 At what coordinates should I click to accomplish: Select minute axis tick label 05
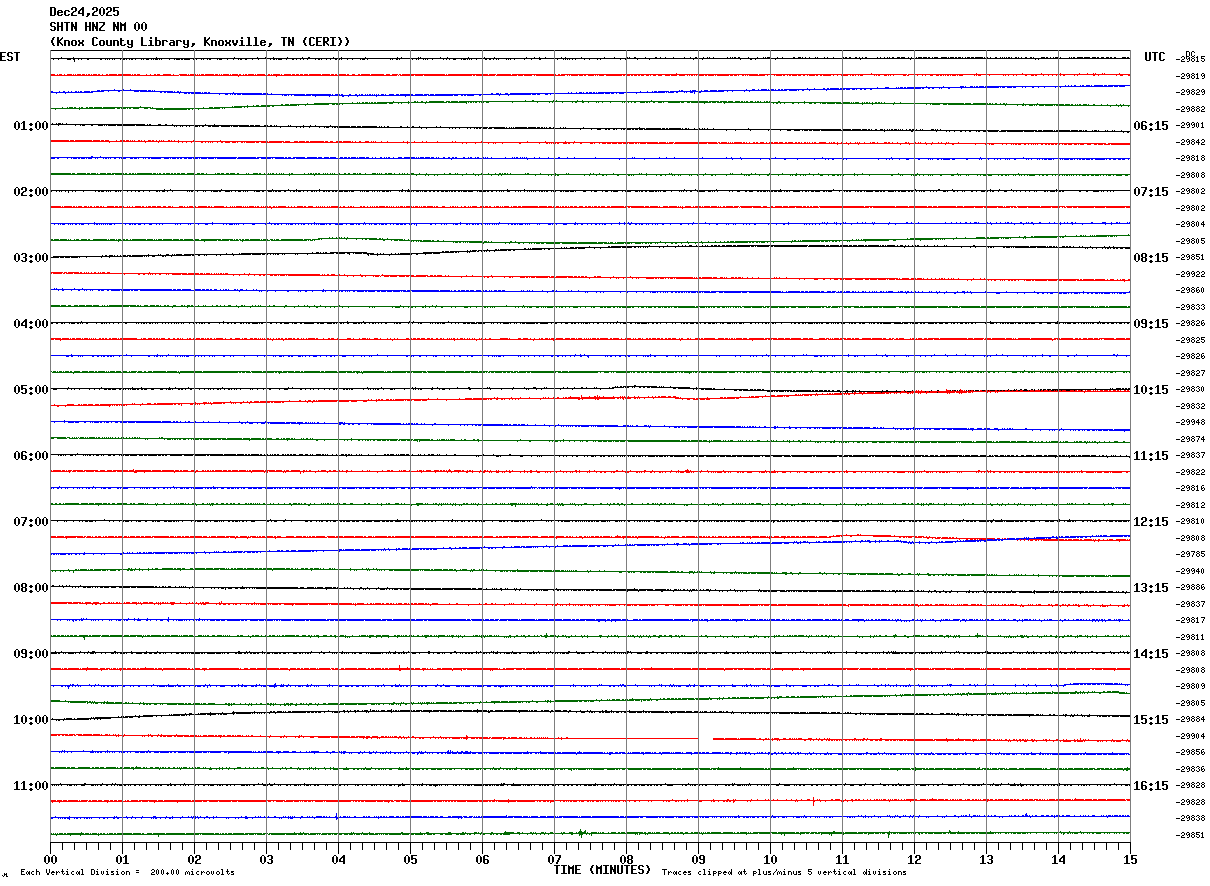(x=410, y=859)
